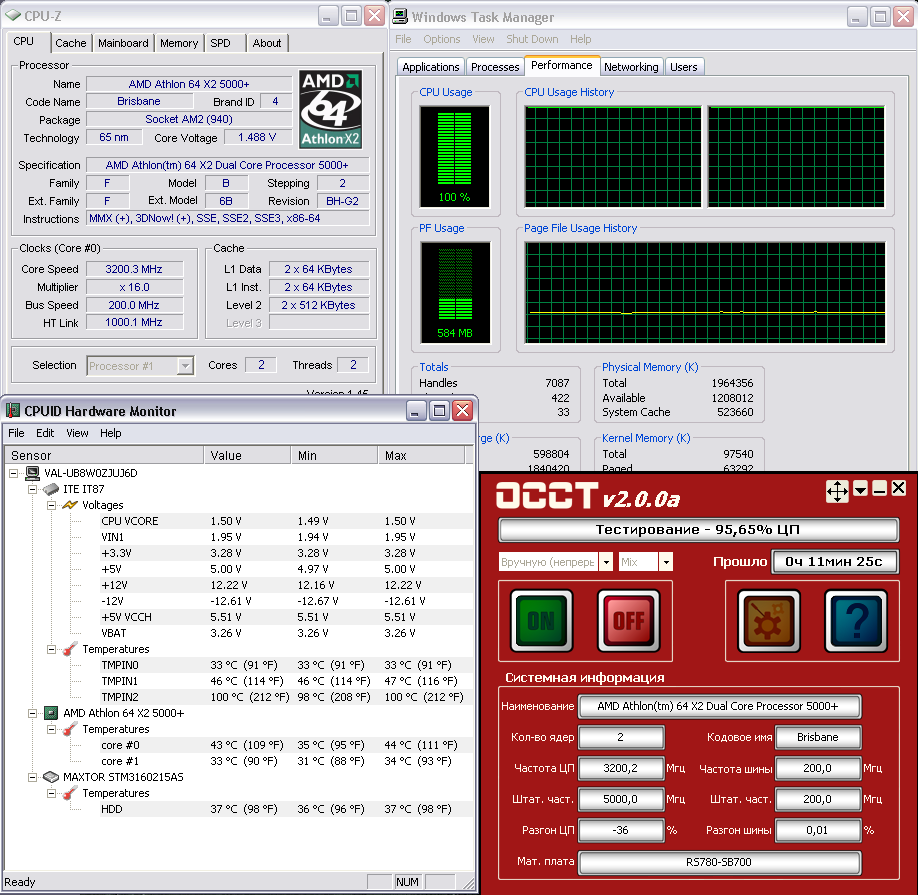Click the computer icon of VAL-UB8W0ZJUJ6D node
The width and height of the screenshot is (918, 895).
(x=32, y=473)
